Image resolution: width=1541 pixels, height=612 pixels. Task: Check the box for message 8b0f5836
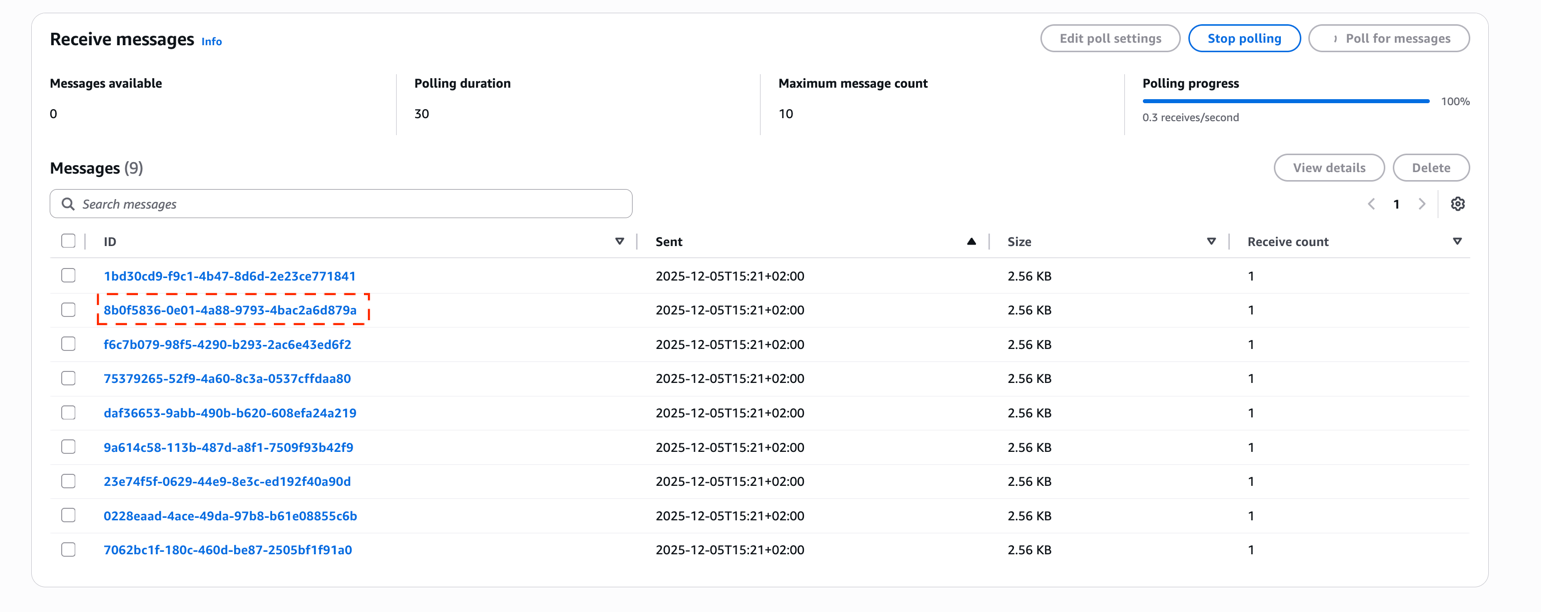(x=68, y=310)
